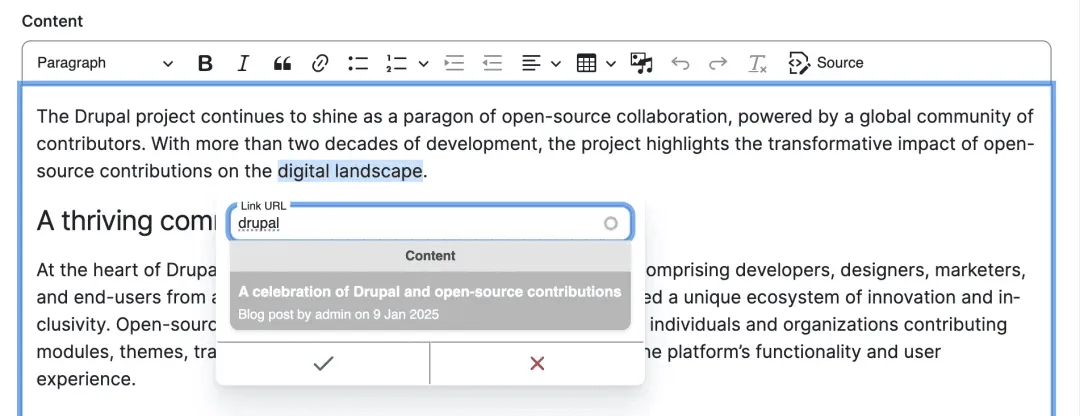
Task: Cancel link editing with the red X
Action: [537, 364]
